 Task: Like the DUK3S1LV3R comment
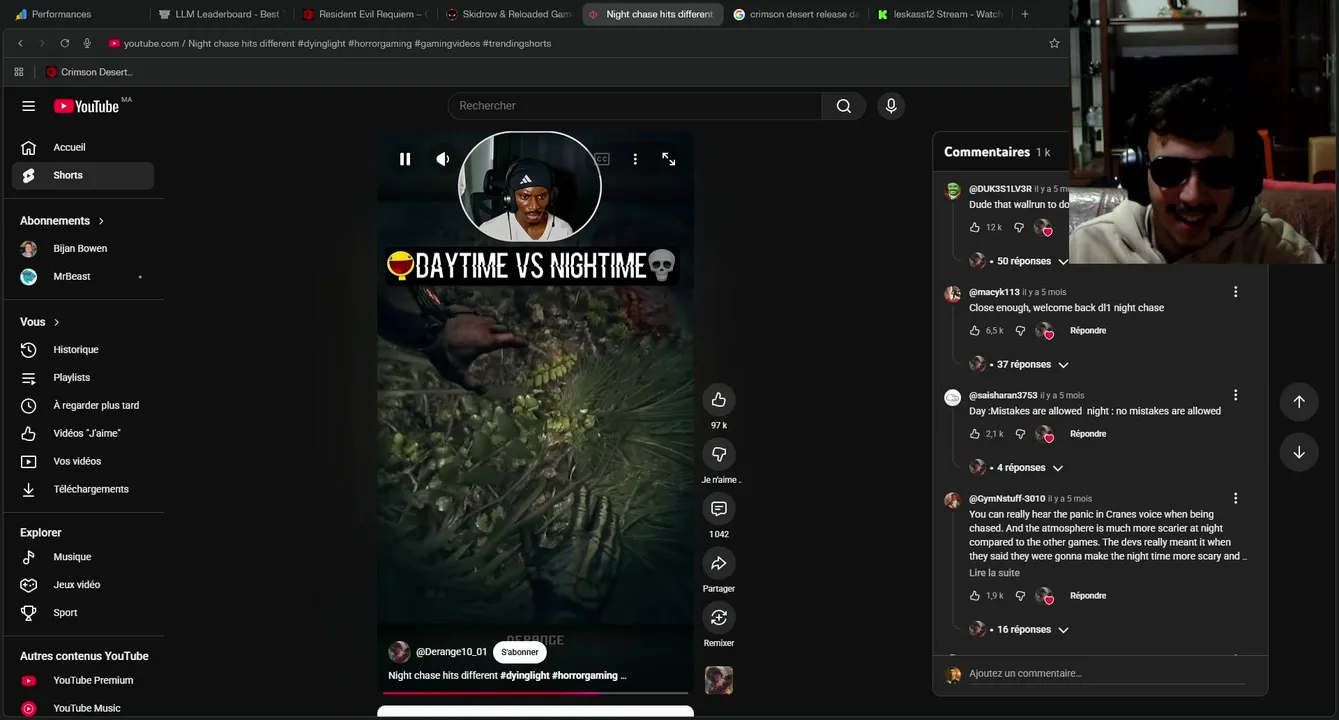tap(975, 228)
